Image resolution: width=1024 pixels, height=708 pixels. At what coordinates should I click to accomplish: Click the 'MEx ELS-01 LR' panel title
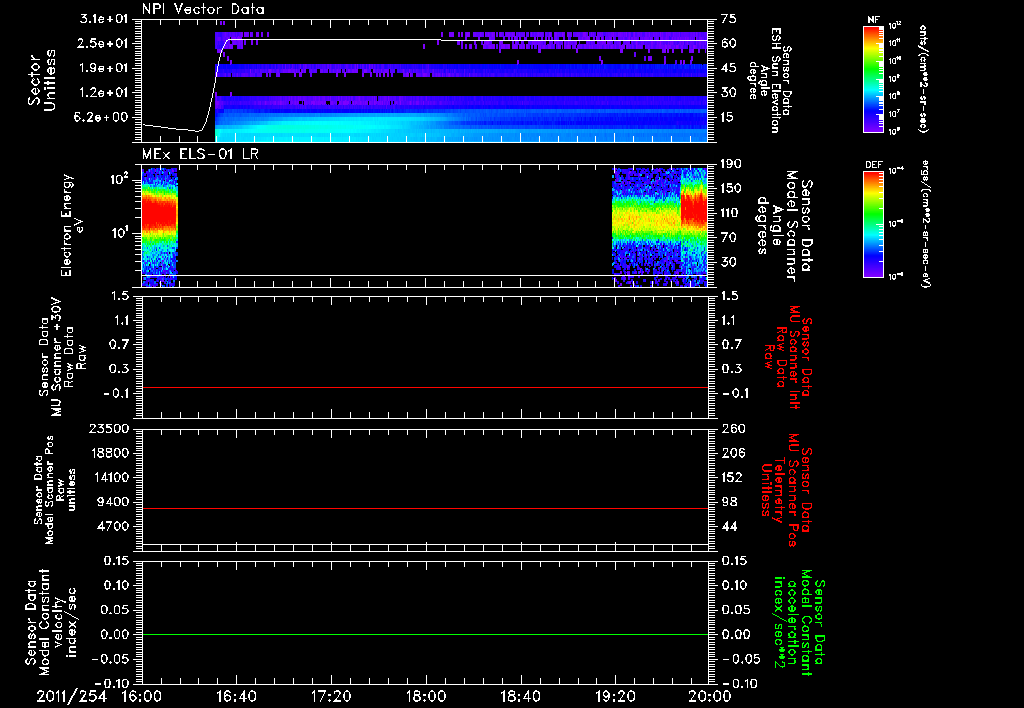coord(199,154)
